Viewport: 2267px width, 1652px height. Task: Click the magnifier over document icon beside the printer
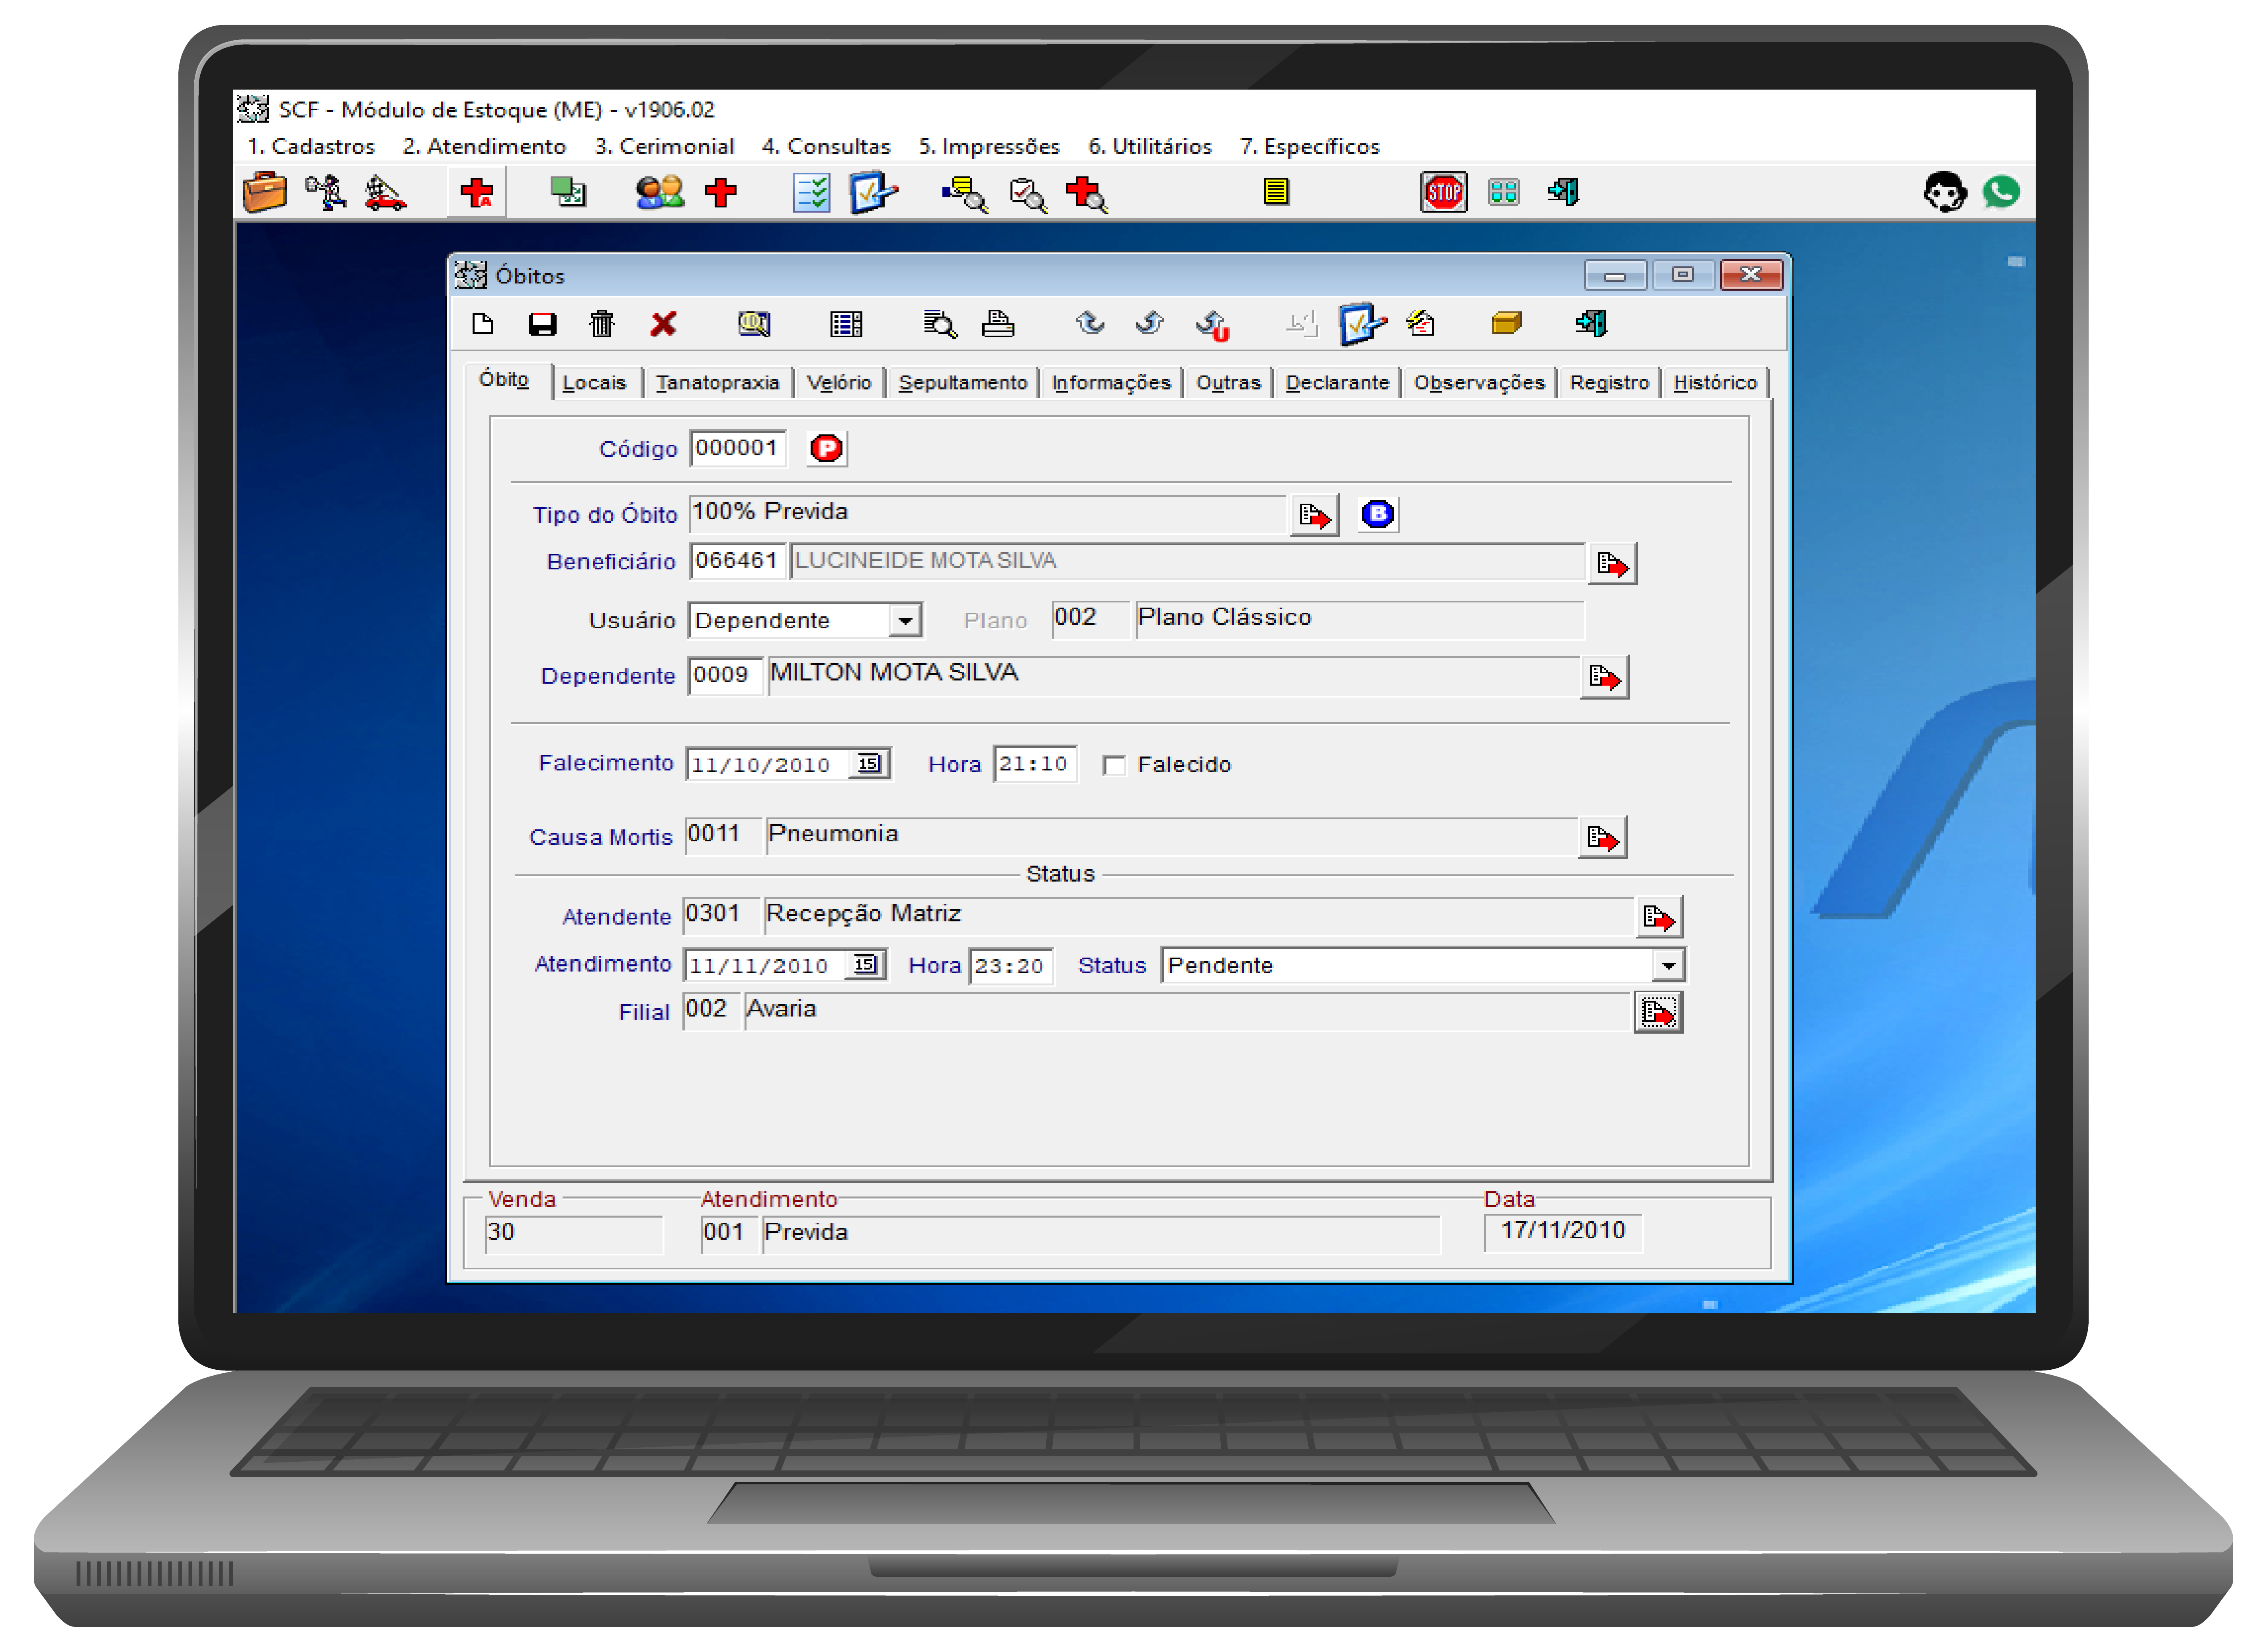pyautogui.click(x=940, y=324)
